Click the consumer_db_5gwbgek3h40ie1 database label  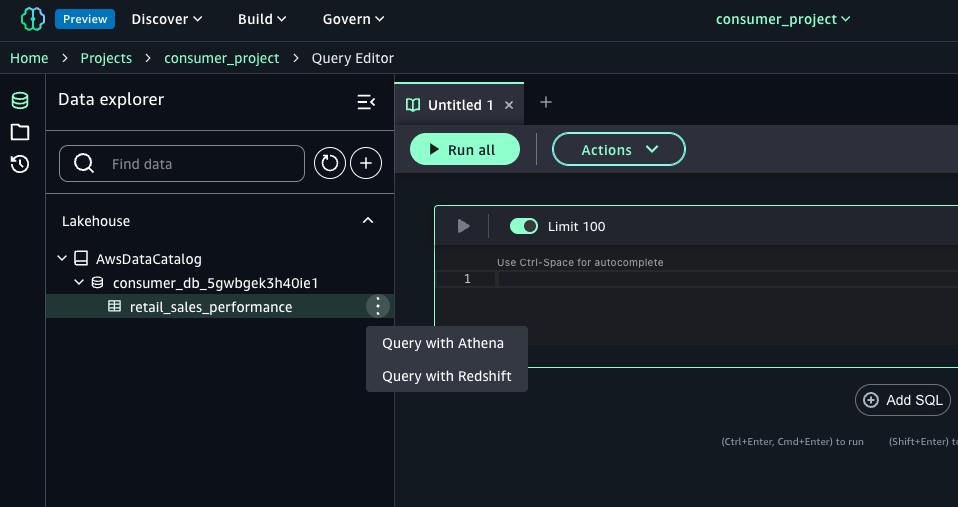[216, 283]
